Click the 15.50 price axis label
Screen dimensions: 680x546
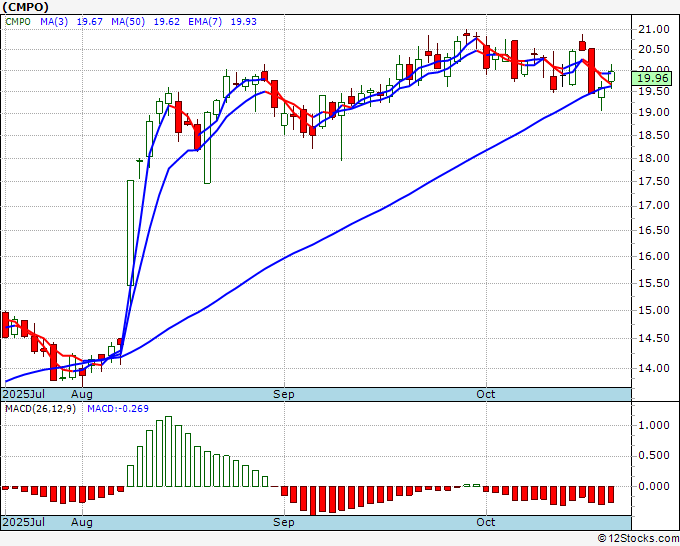[x=654, y=283]
